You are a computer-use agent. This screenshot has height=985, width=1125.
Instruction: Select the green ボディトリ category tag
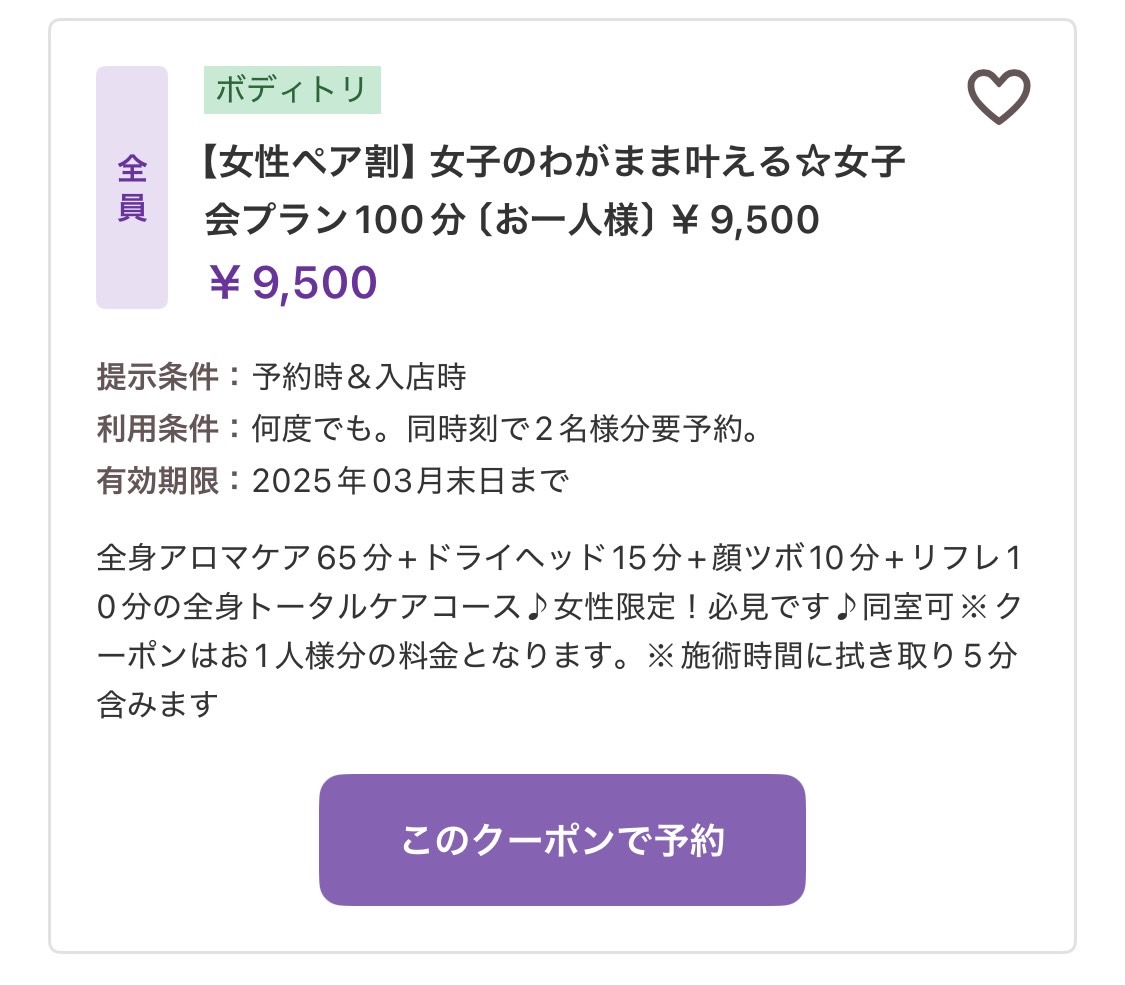pyautogui.click(x=292, y=90)
